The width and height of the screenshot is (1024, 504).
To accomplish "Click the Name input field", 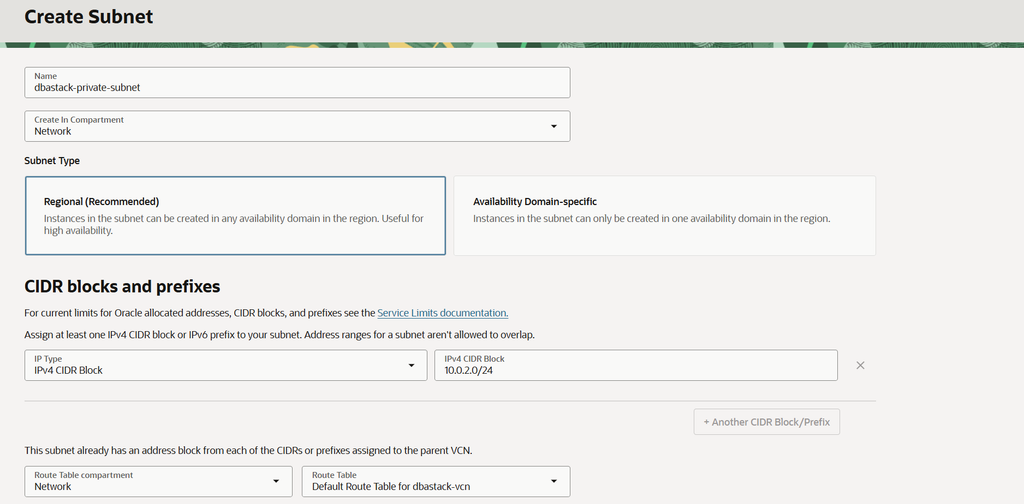I will tap(297, 82).
